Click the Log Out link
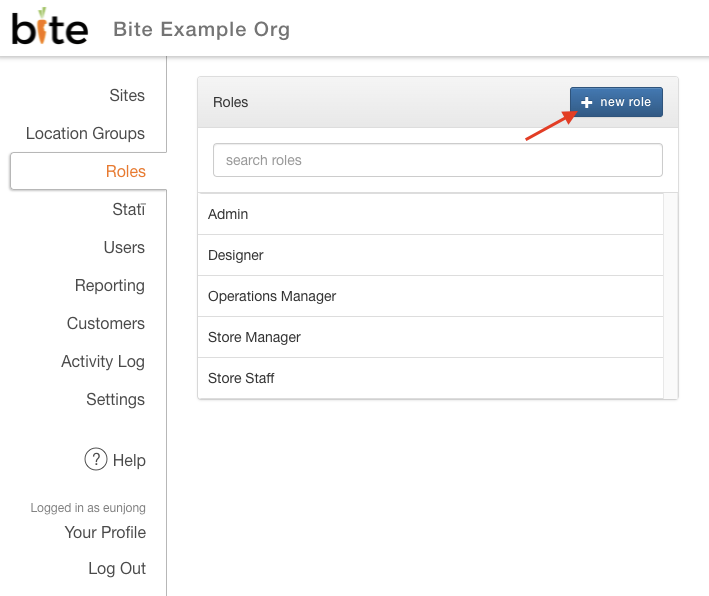 pyautogui.click(x=117, y=569)
